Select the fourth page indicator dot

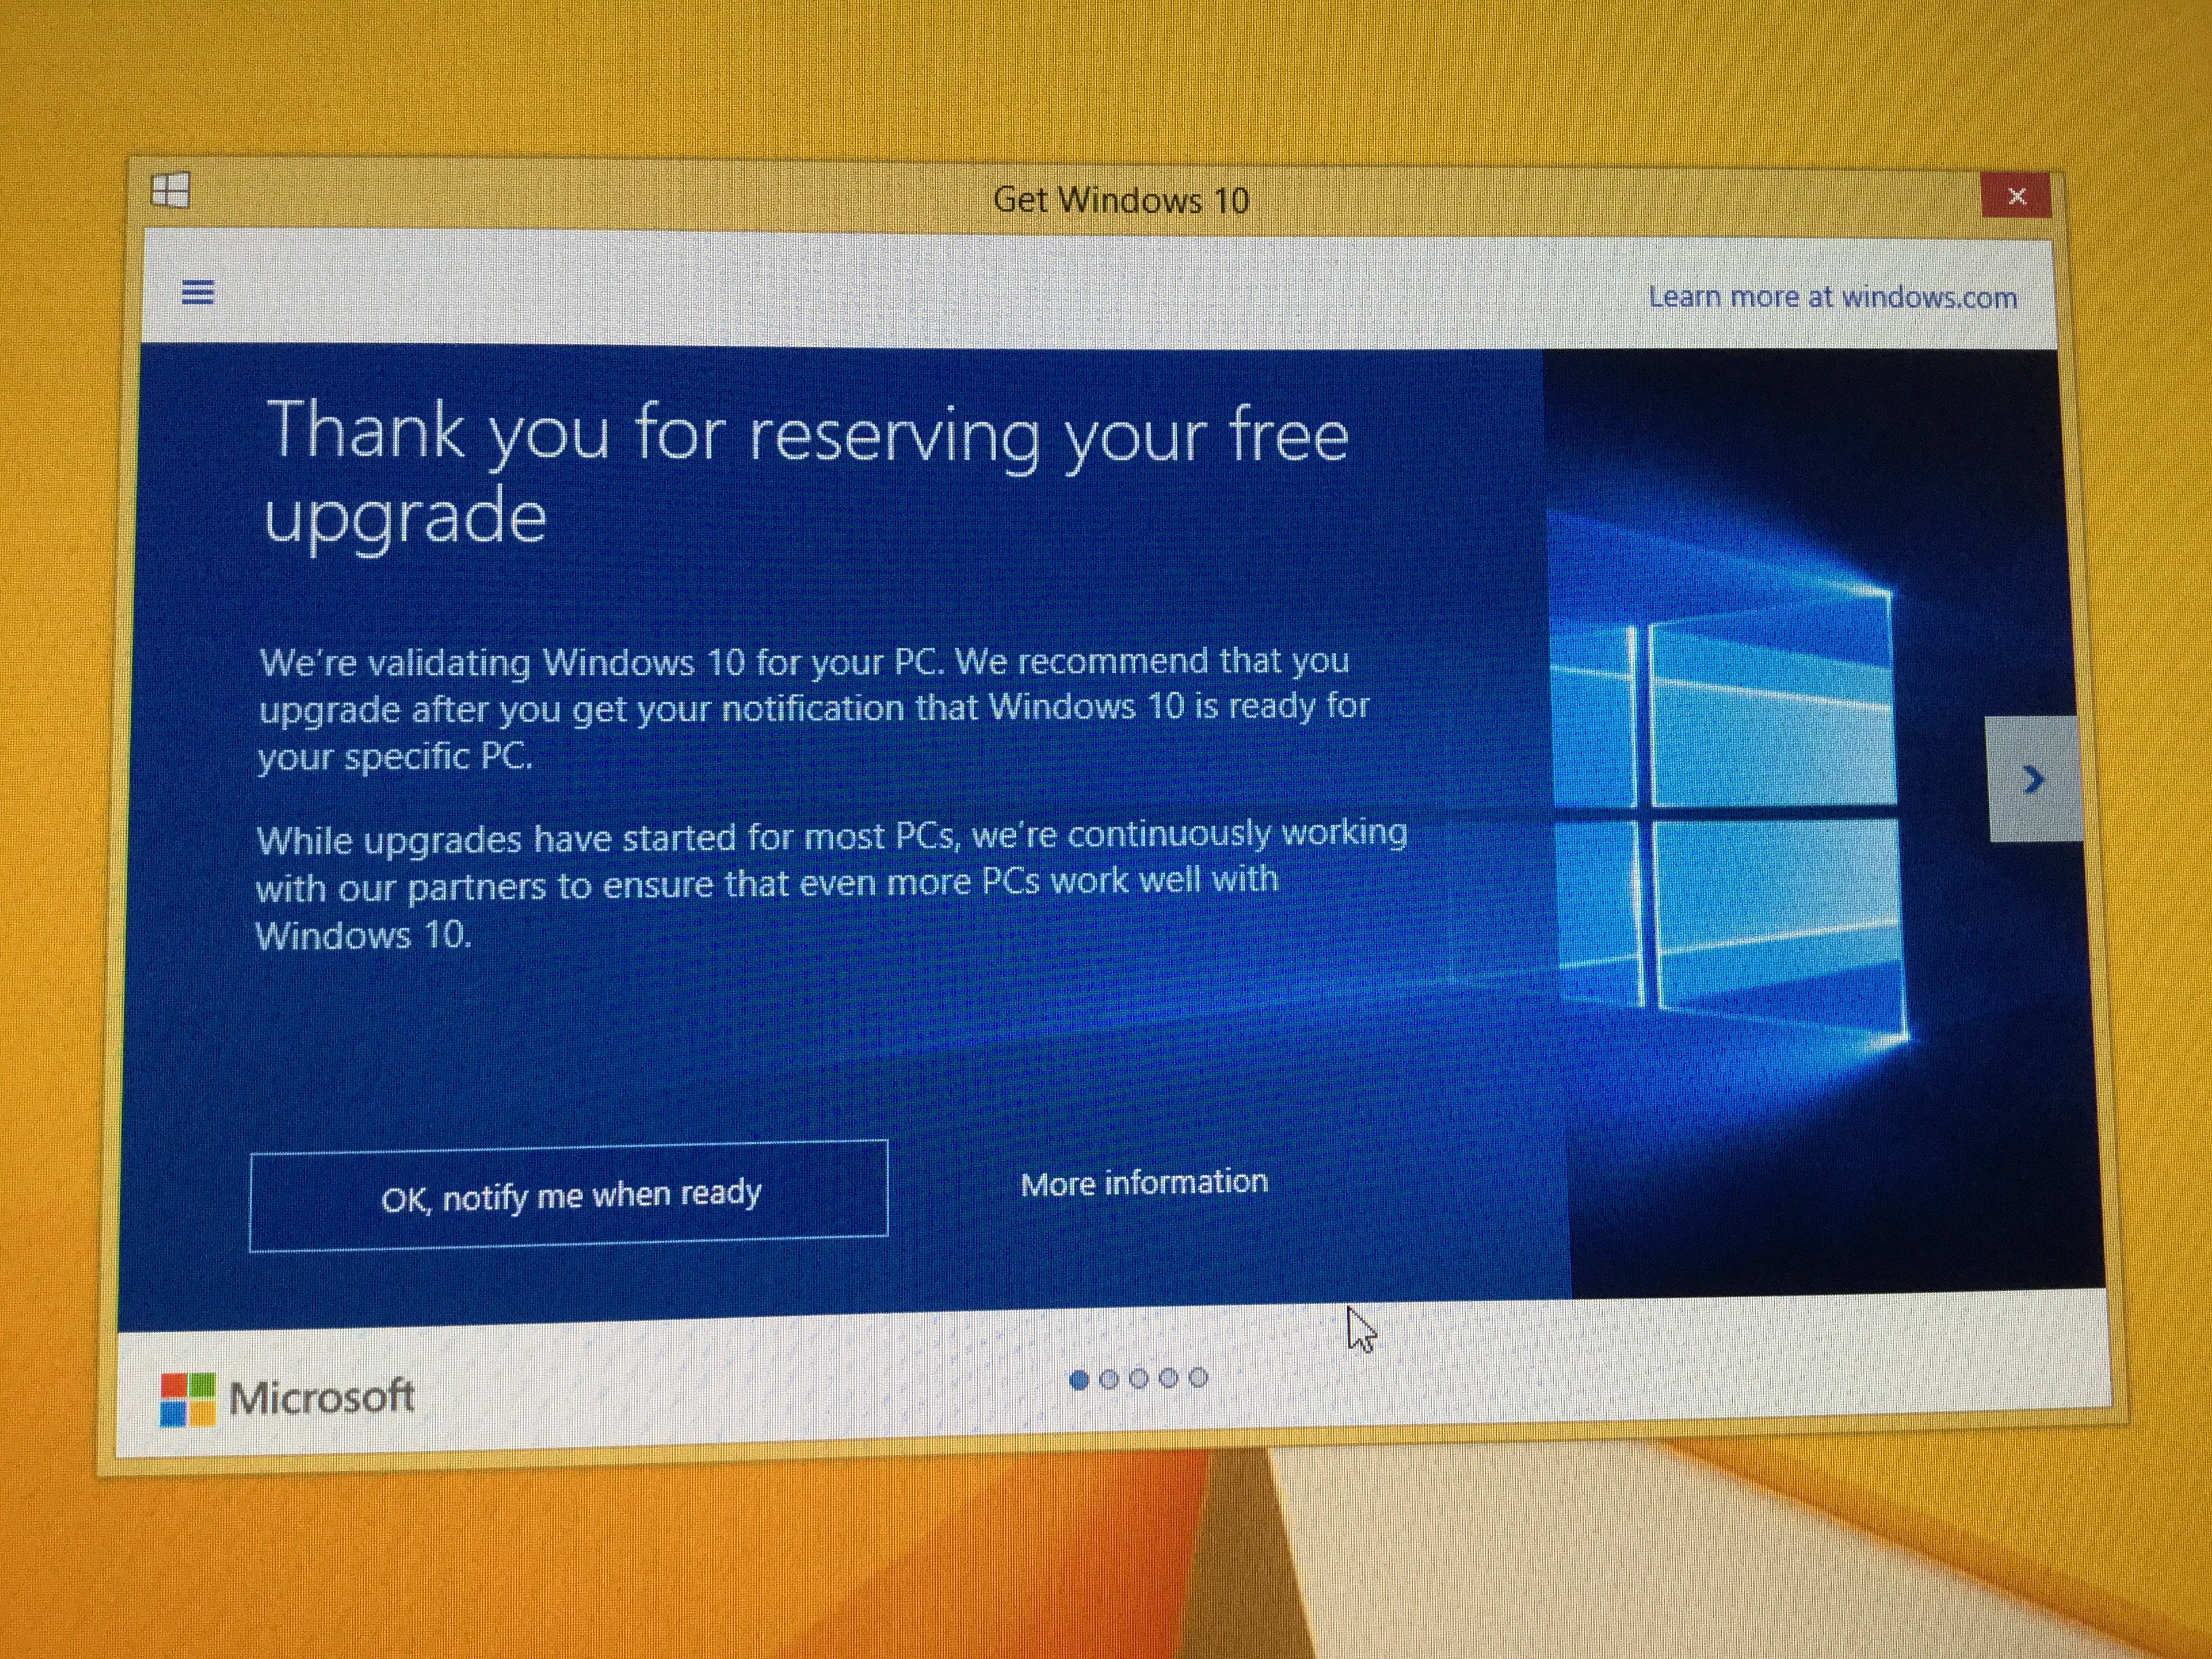(x=1169, y=1379)
